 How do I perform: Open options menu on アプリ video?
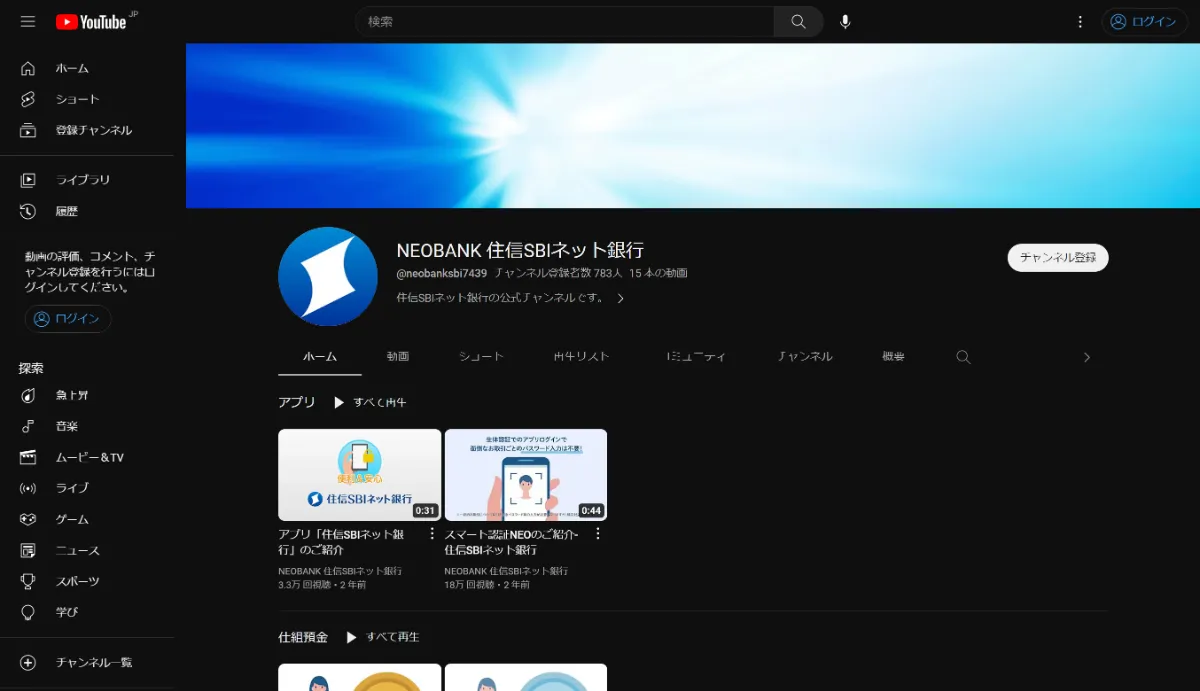coord(431,533)
